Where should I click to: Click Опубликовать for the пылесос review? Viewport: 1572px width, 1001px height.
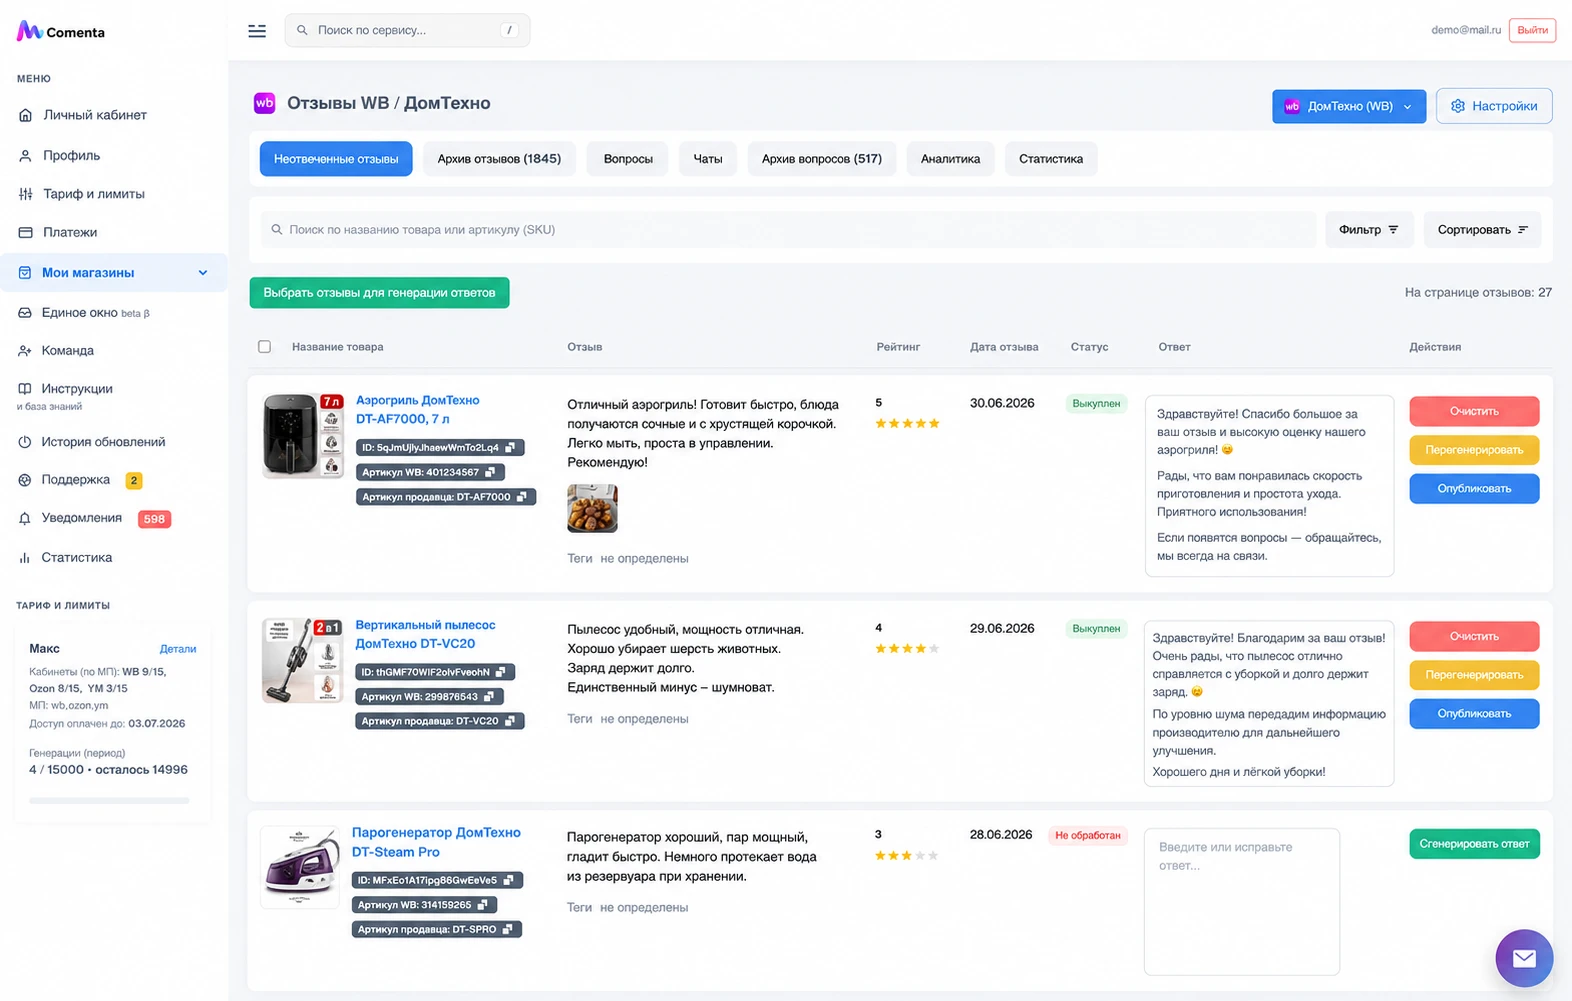(x=1474, y=714)
